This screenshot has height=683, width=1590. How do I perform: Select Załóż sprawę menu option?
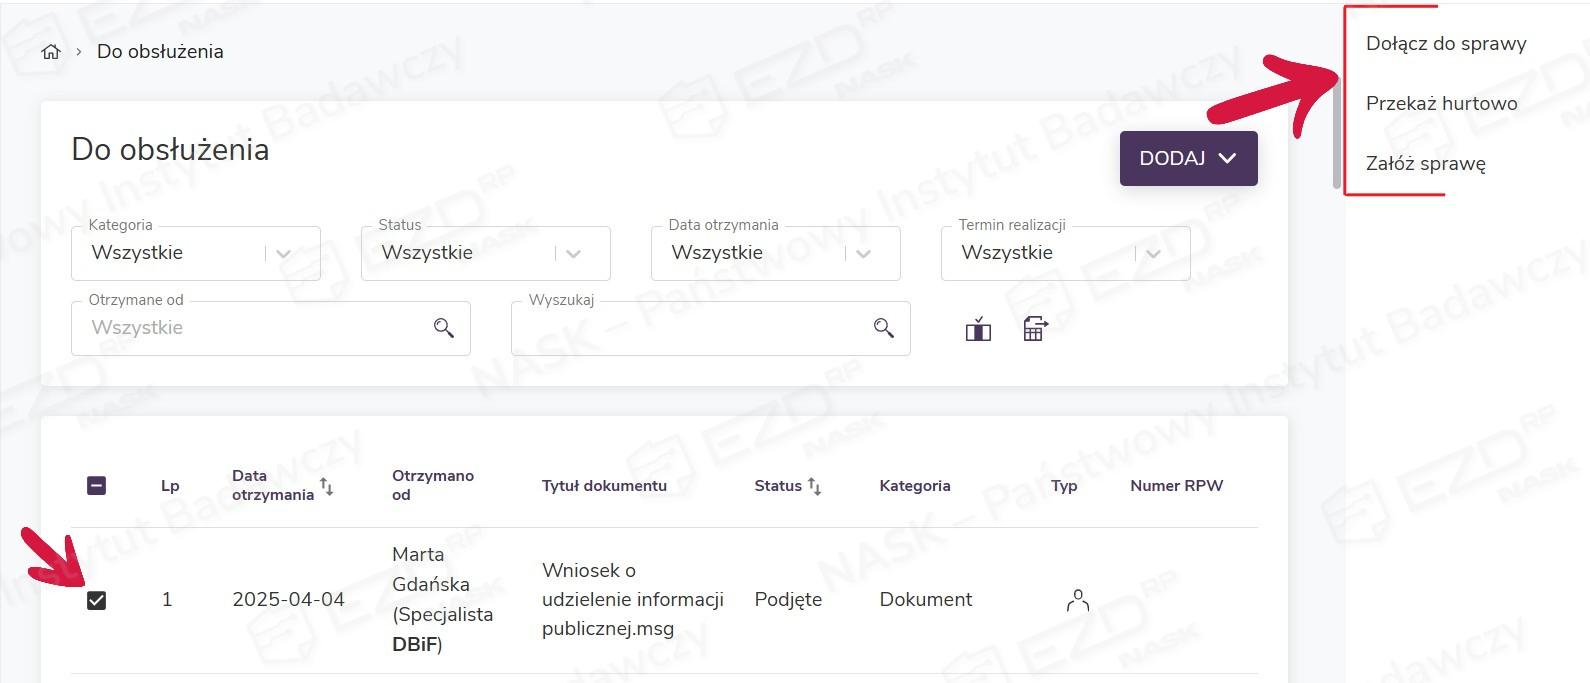pos(1425,164)
